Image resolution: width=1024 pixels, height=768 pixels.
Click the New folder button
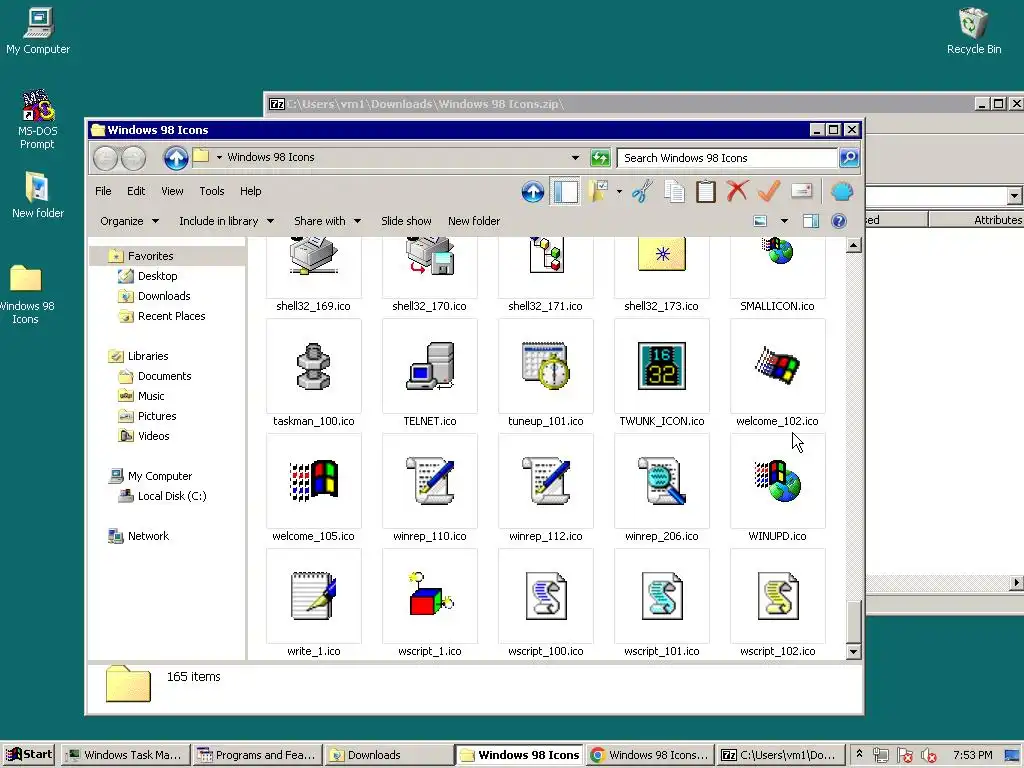[474, 221]
